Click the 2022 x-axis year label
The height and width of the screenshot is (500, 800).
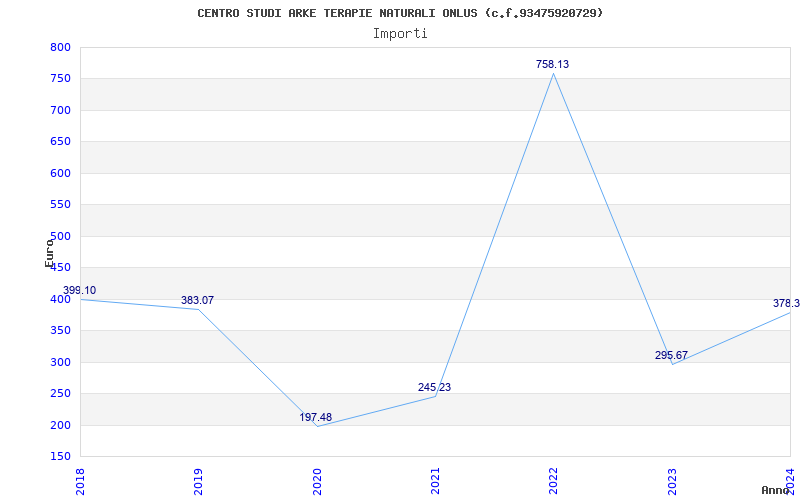pos(554,481)
